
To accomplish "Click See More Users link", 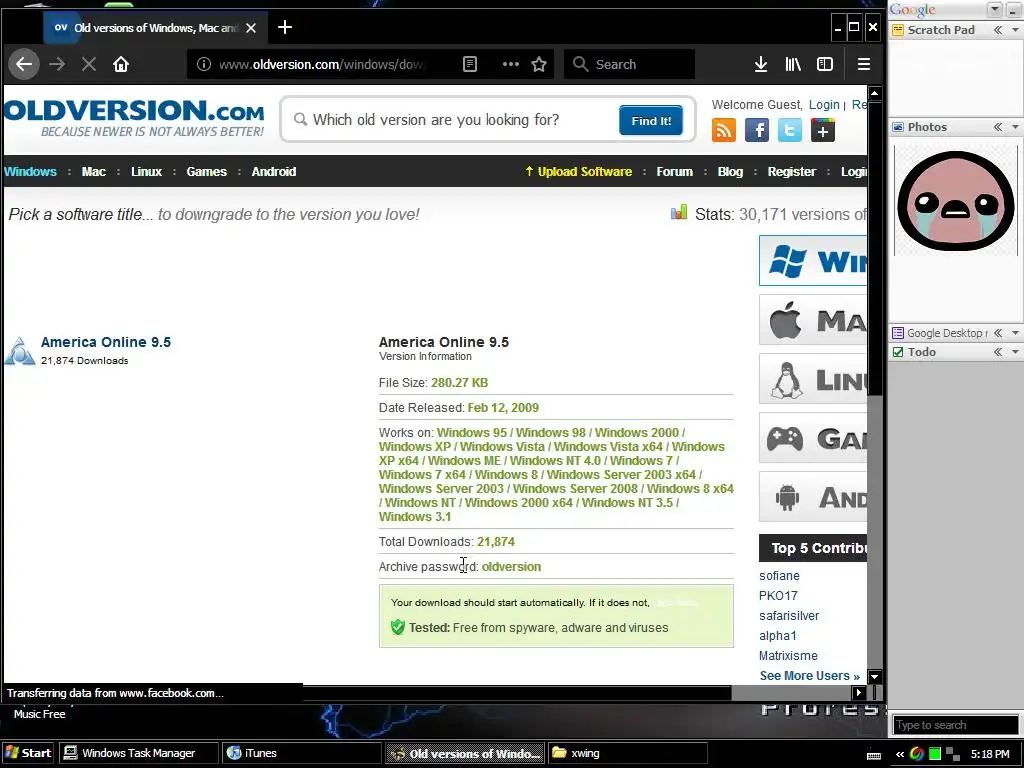I will coord(810,676).
